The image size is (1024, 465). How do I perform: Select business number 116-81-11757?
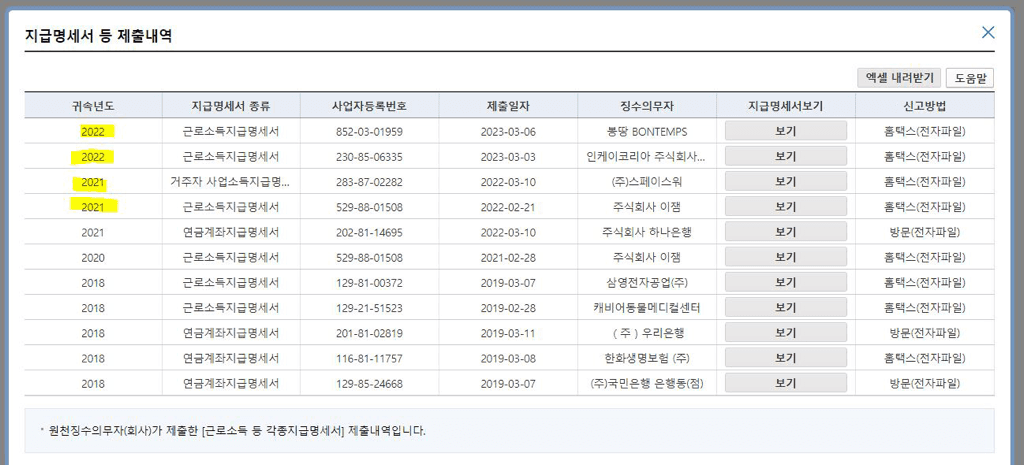(370, 358)
